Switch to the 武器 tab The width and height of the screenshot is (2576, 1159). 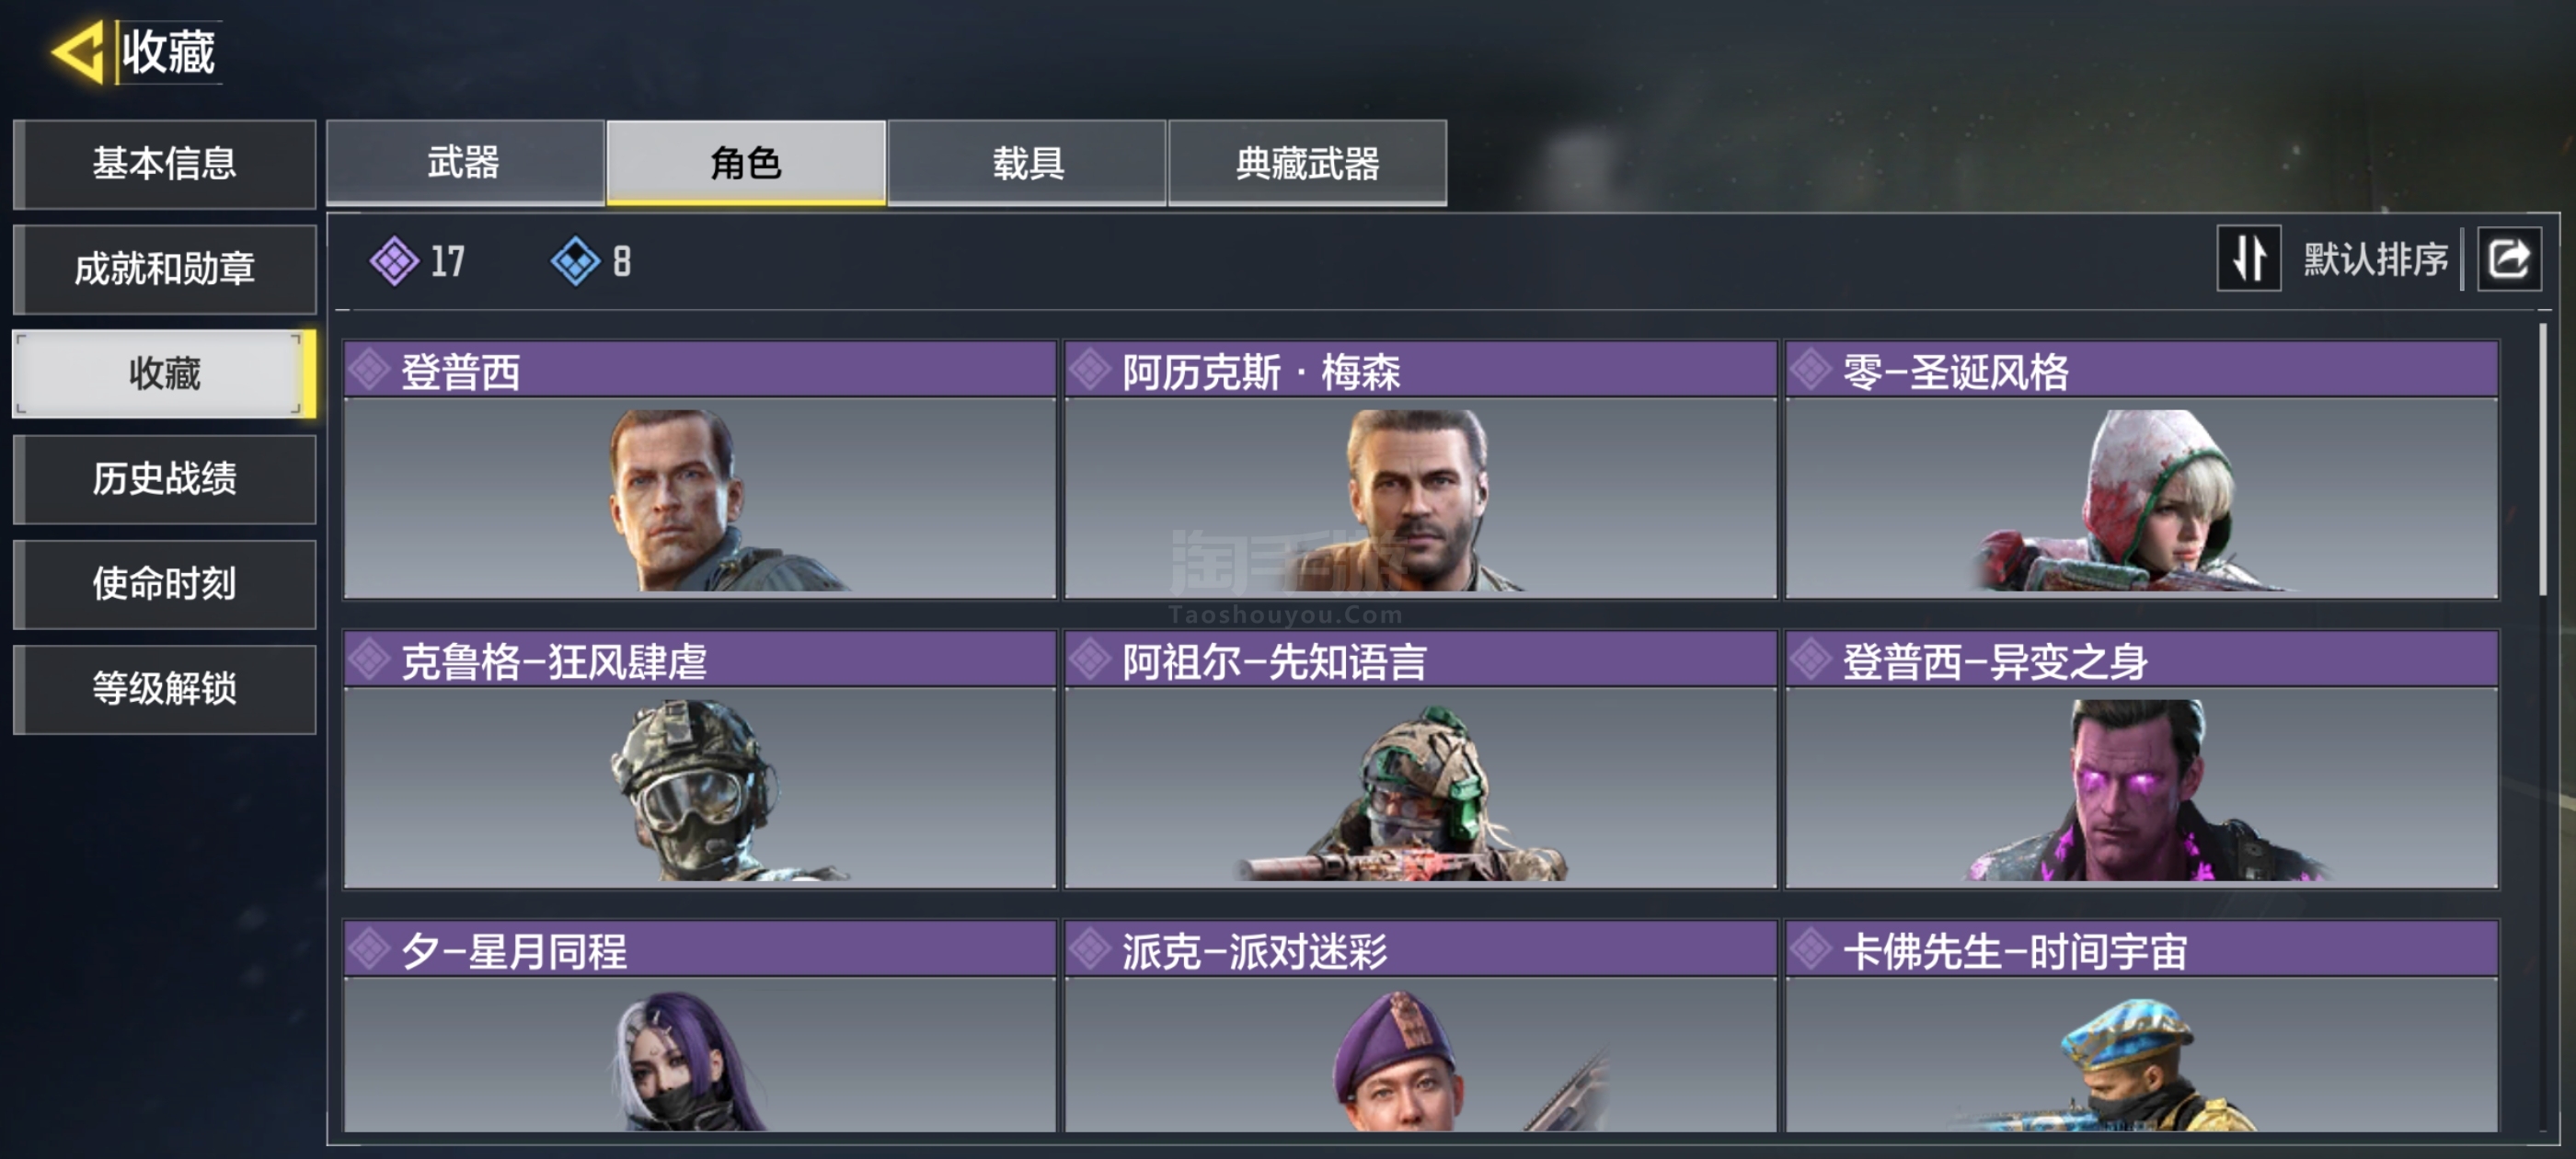click(x=465, y=162)
